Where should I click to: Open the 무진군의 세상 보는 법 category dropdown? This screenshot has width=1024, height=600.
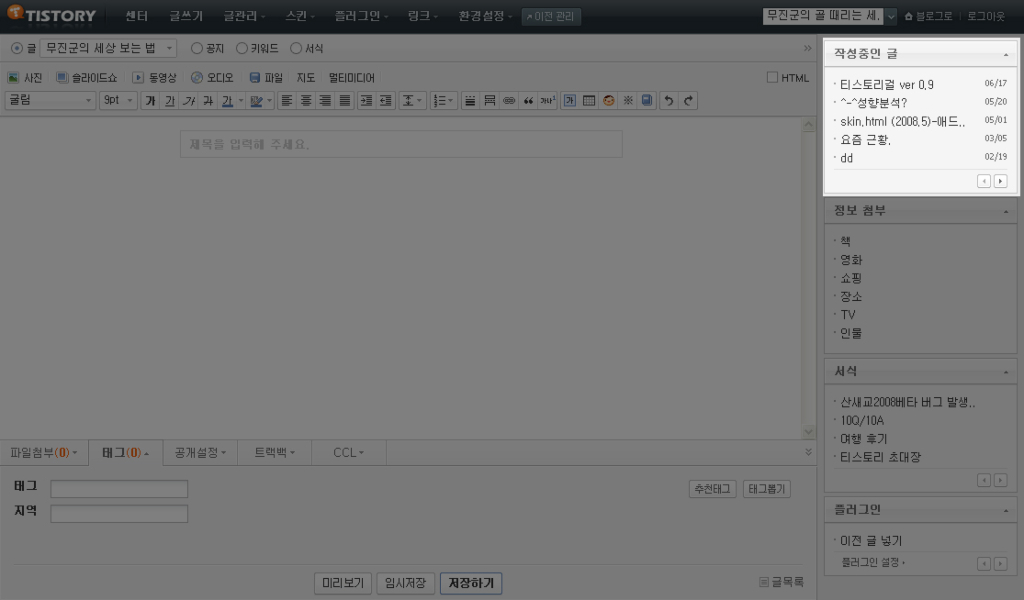(108, 48)
